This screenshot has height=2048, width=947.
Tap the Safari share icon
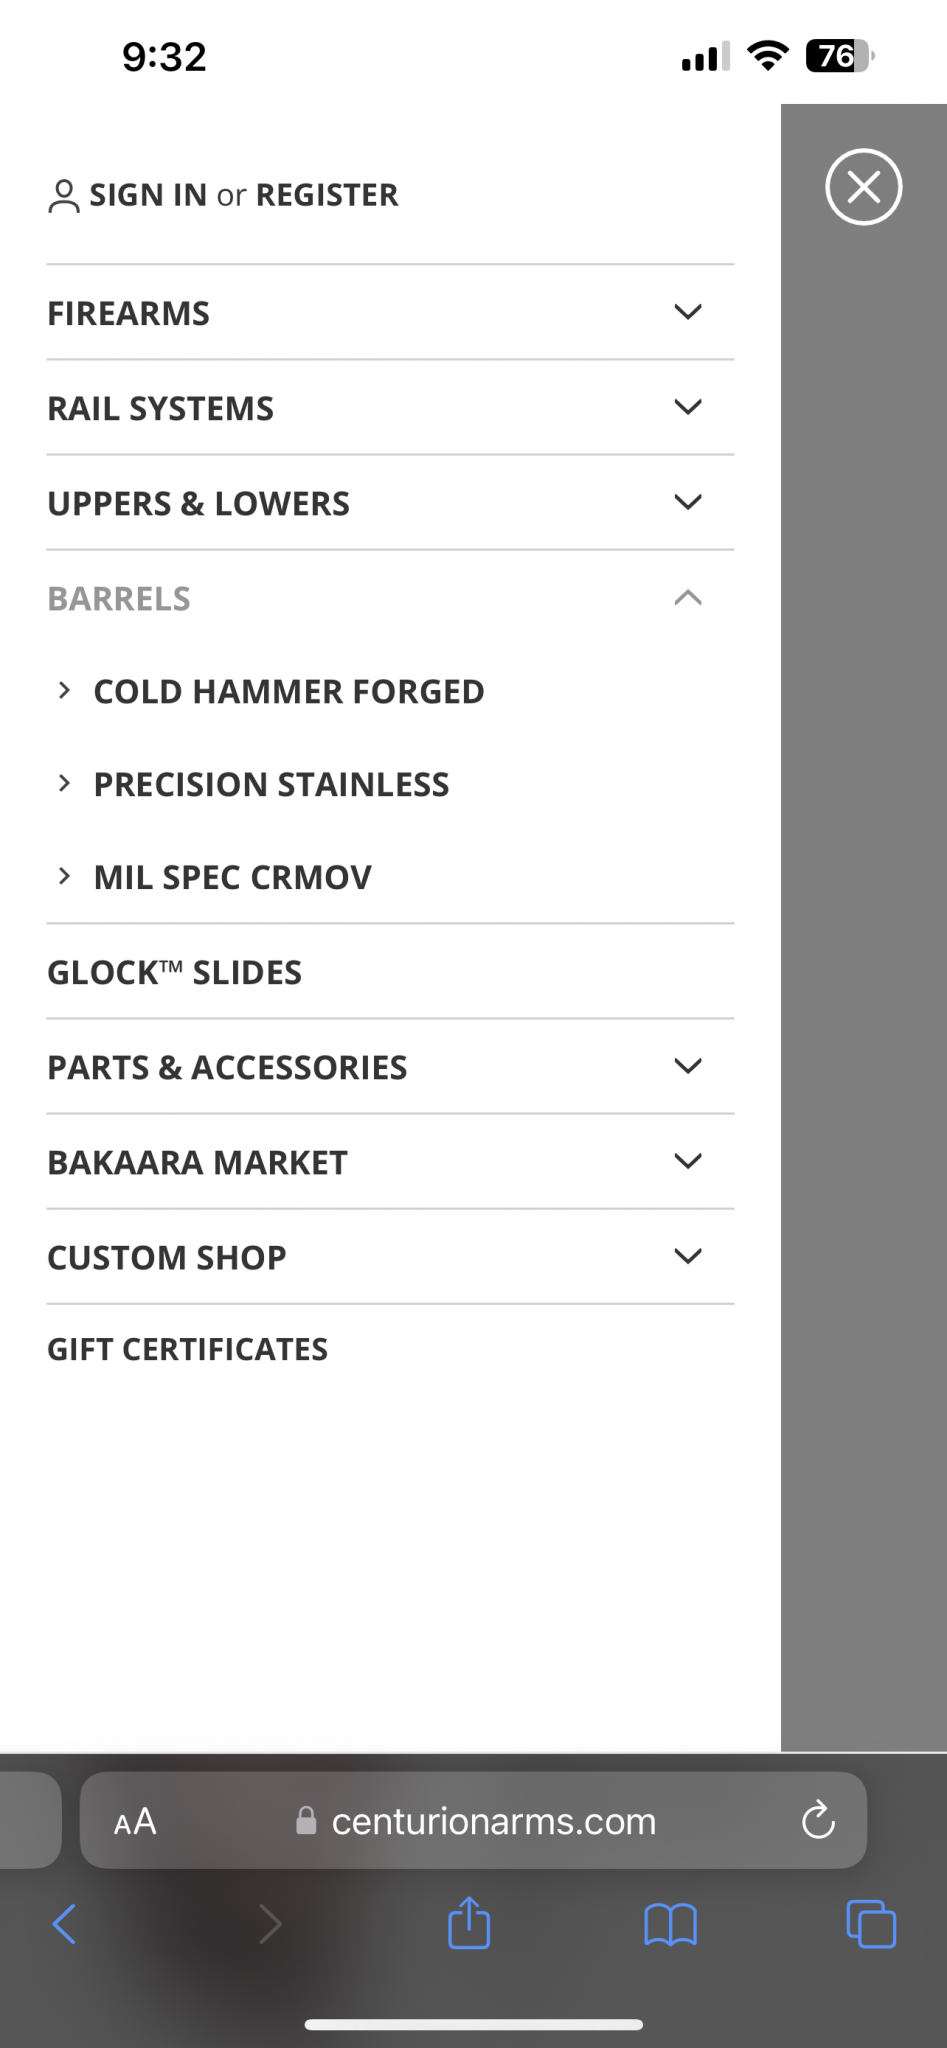click(x=469, y=1922)
